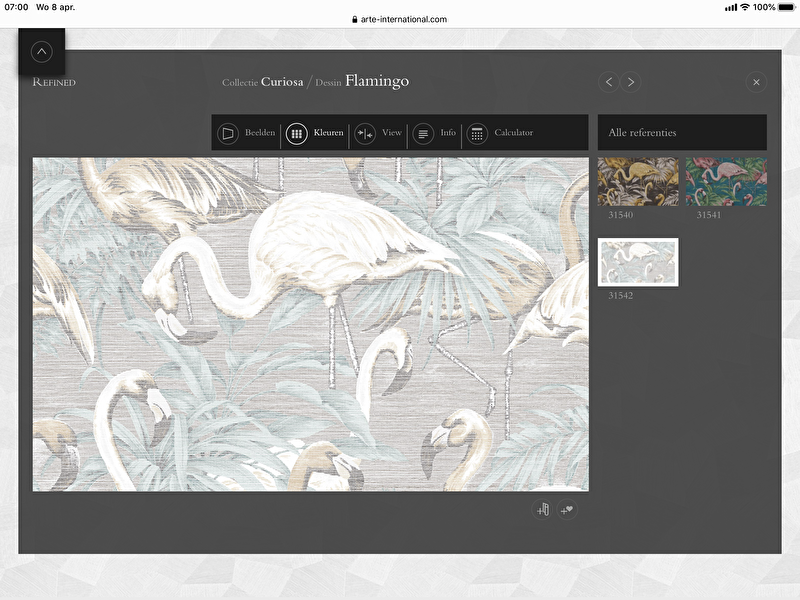Open the Alle referenties header
800x600 pixels.
point(682,132)
